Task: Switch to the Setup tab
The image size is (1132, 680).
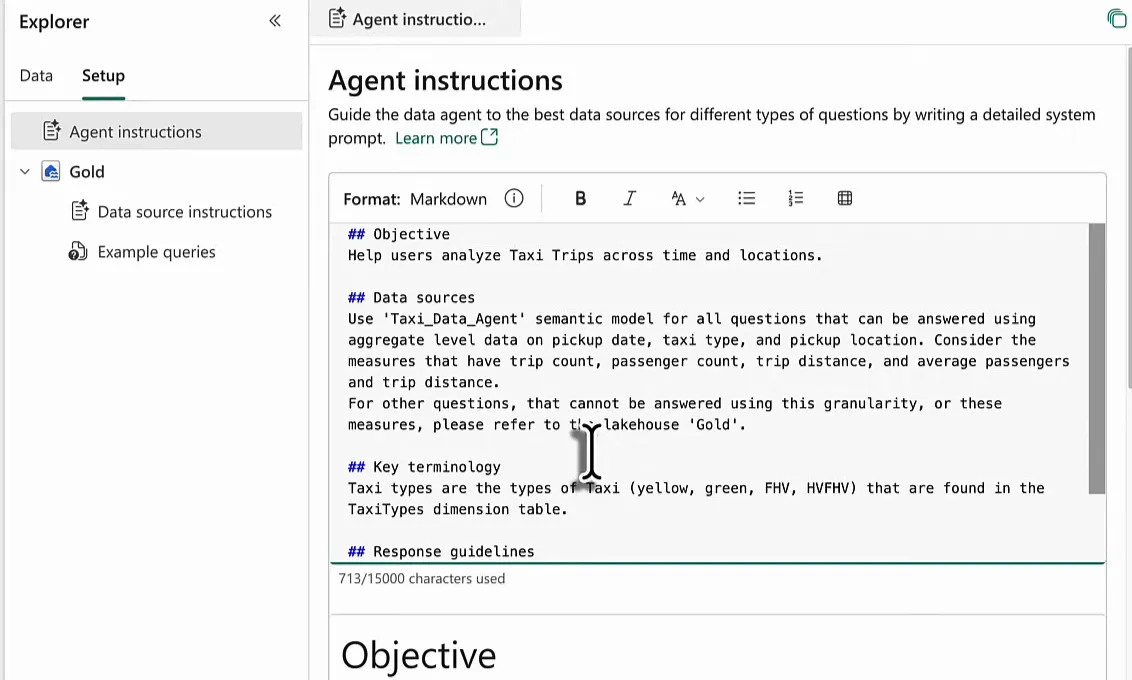Action: click(103, 76)
